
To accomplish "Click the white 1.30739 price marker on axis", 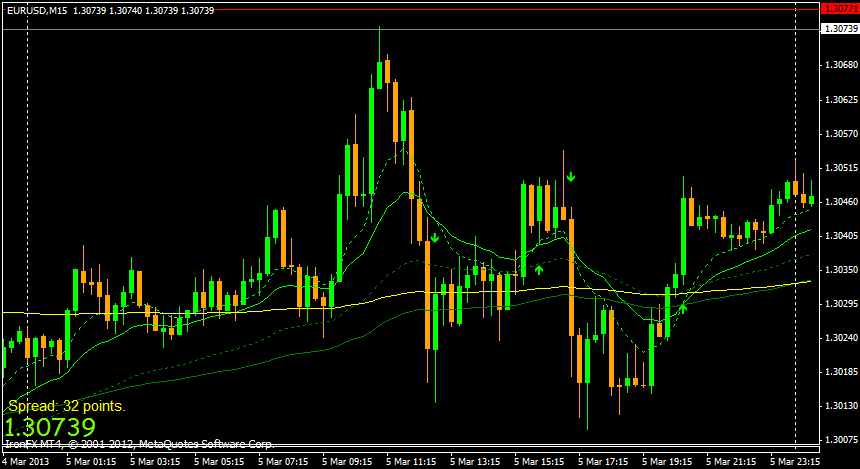I will [839, 29].
